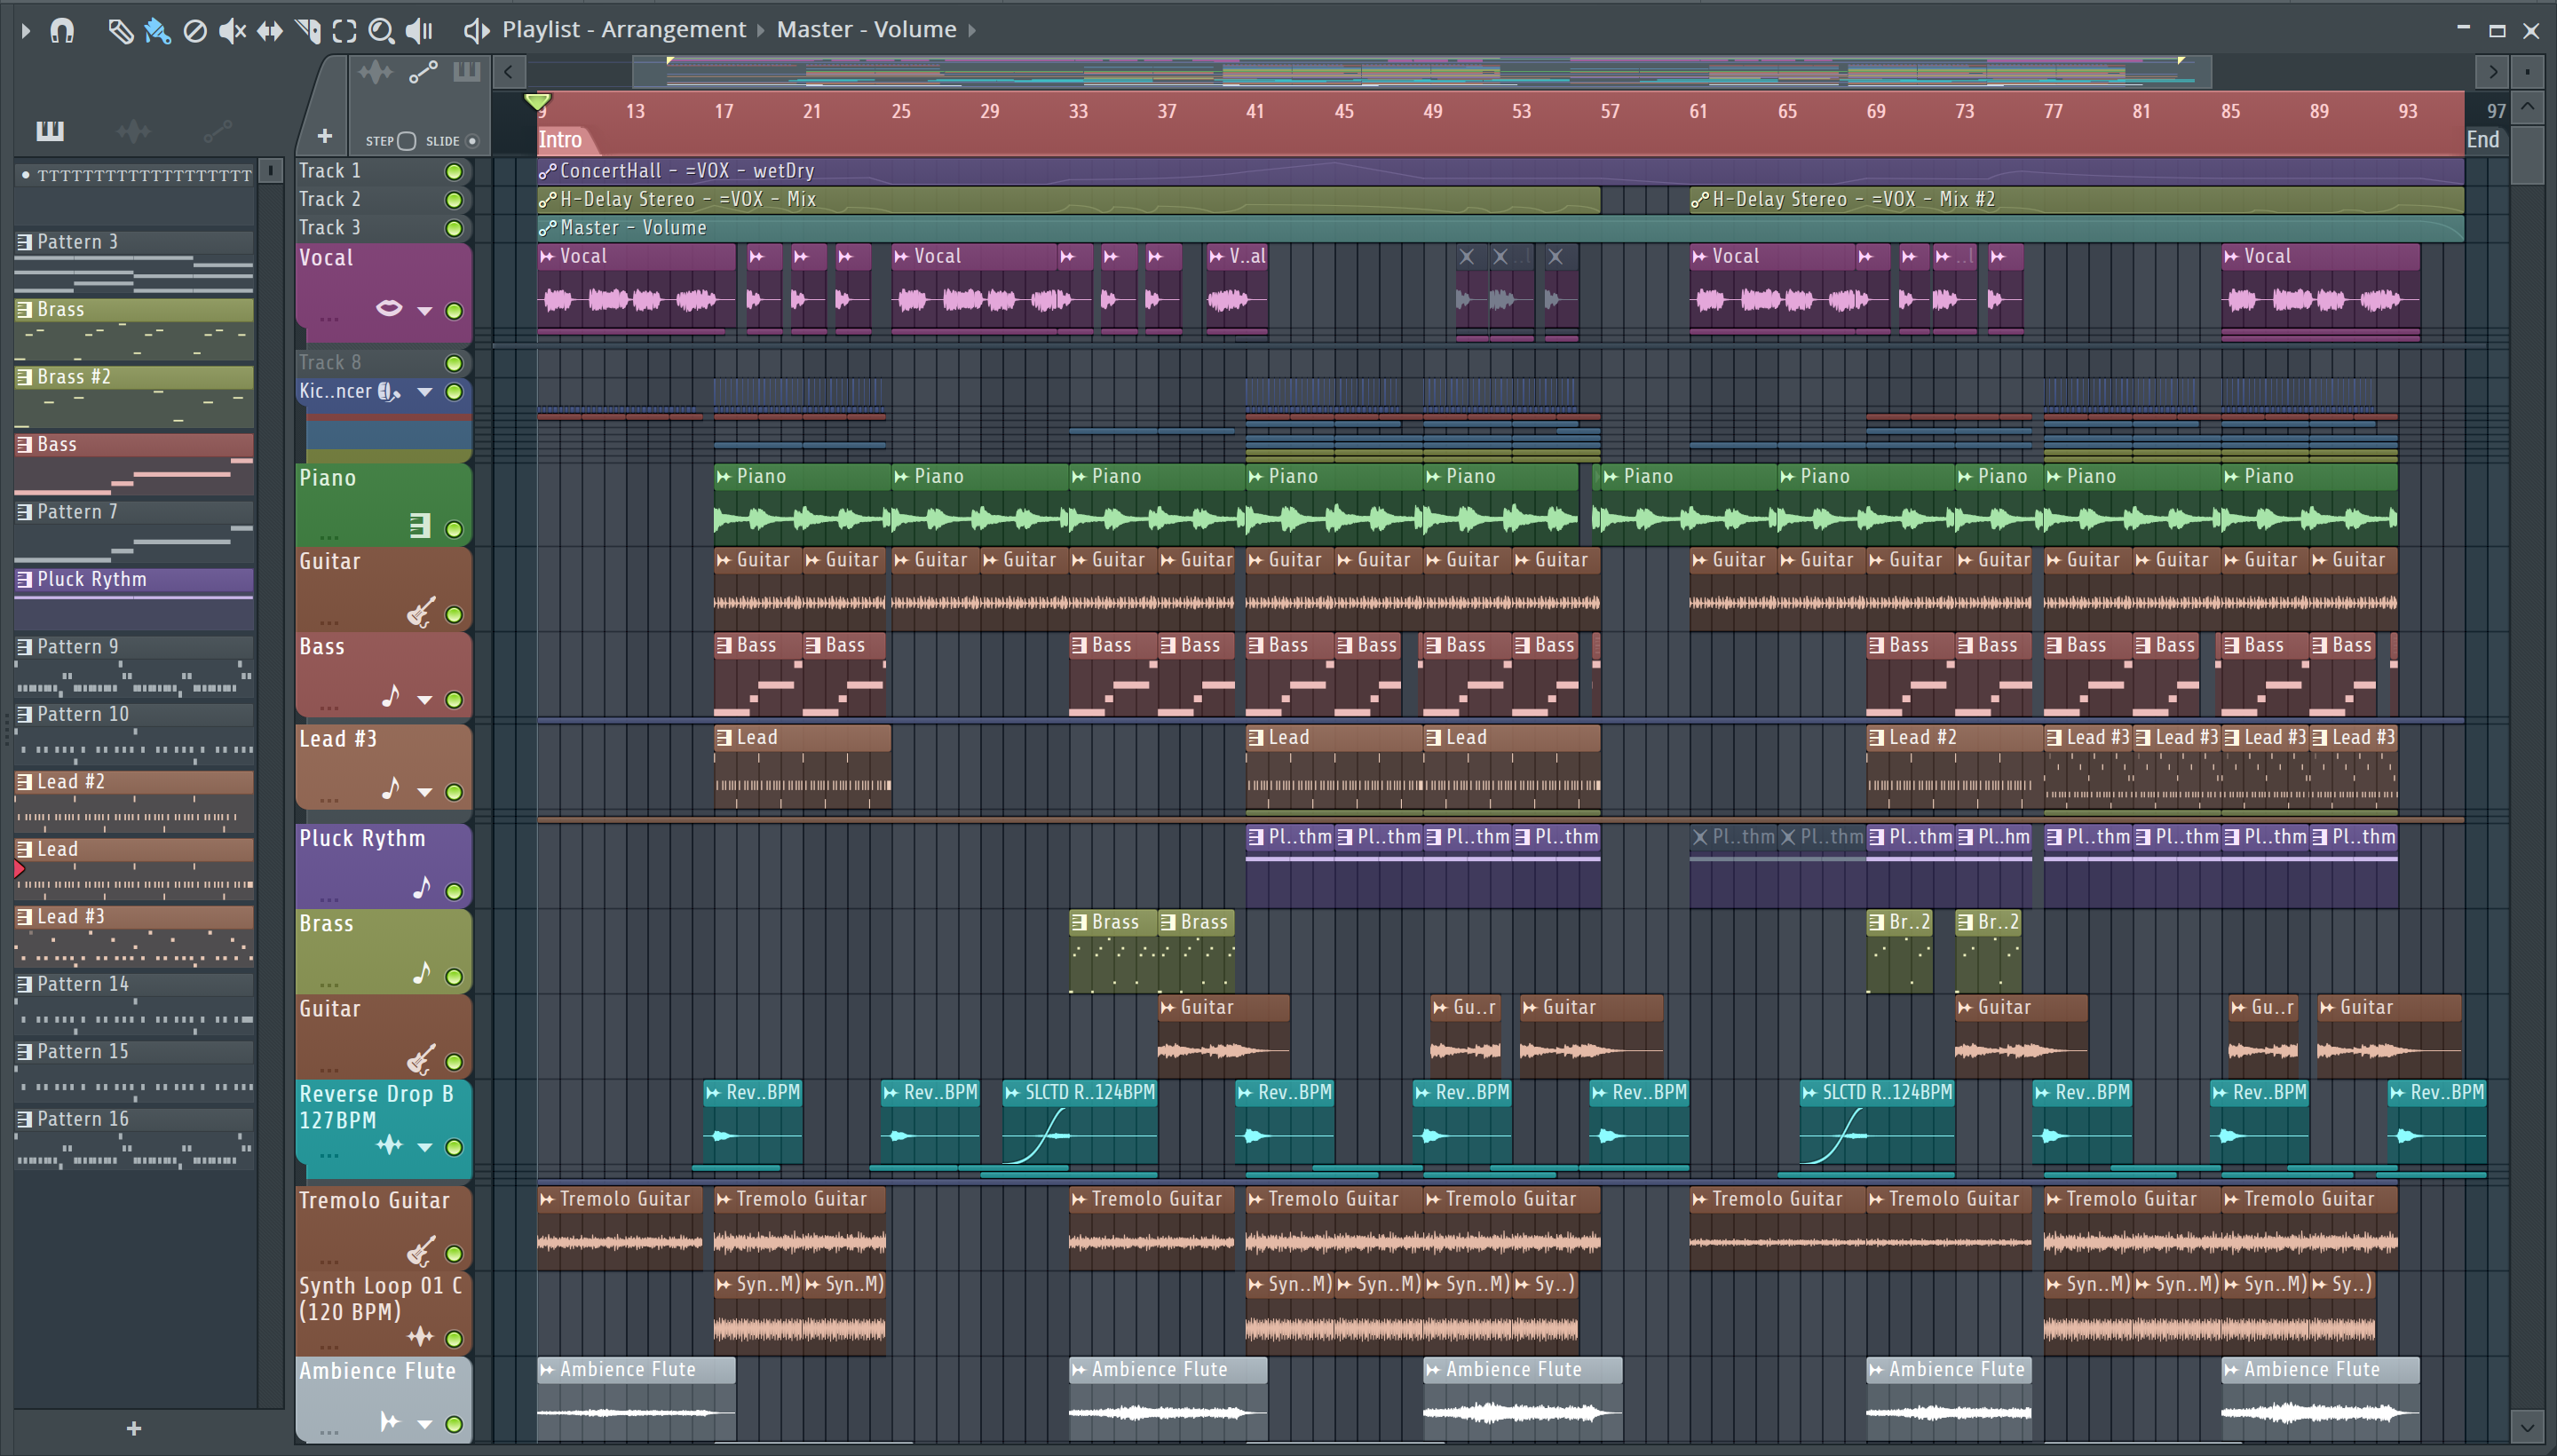Open the Bass track dropdown arrow
Image resolution: width=2557 pixels, height=1456 pixels.
click(x=425, y=700)
